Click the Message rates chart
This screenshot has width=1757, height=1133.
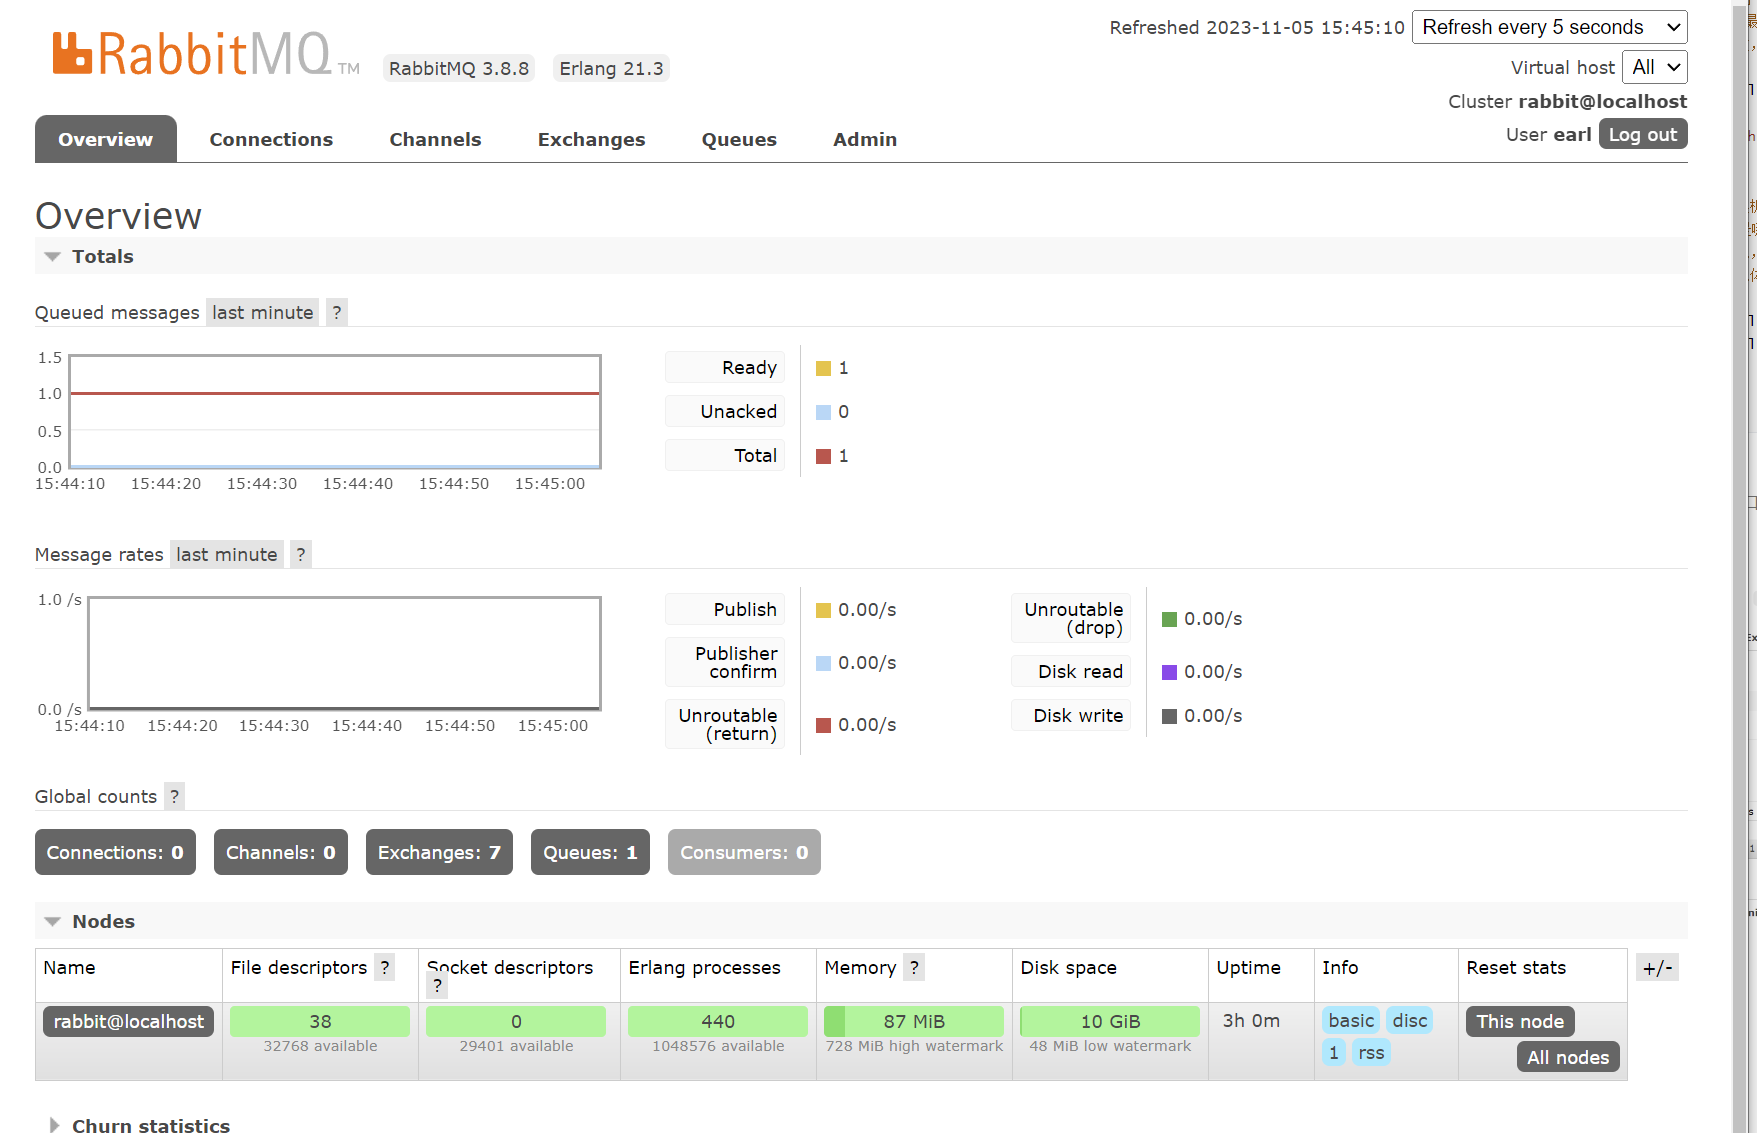point(344,653)
